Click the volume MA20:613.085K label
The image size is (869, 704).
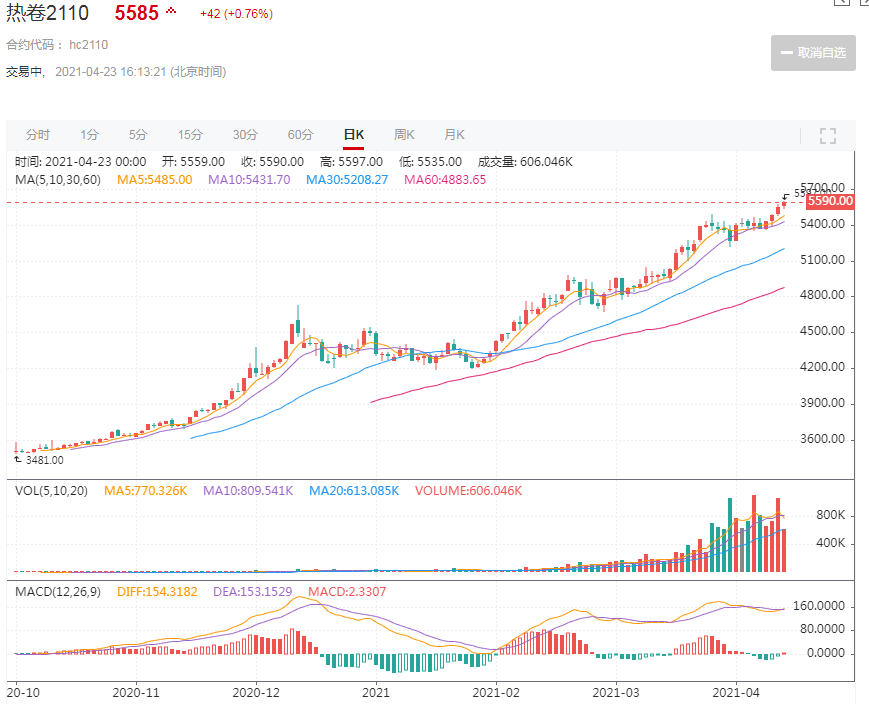(x=354, y=491)
